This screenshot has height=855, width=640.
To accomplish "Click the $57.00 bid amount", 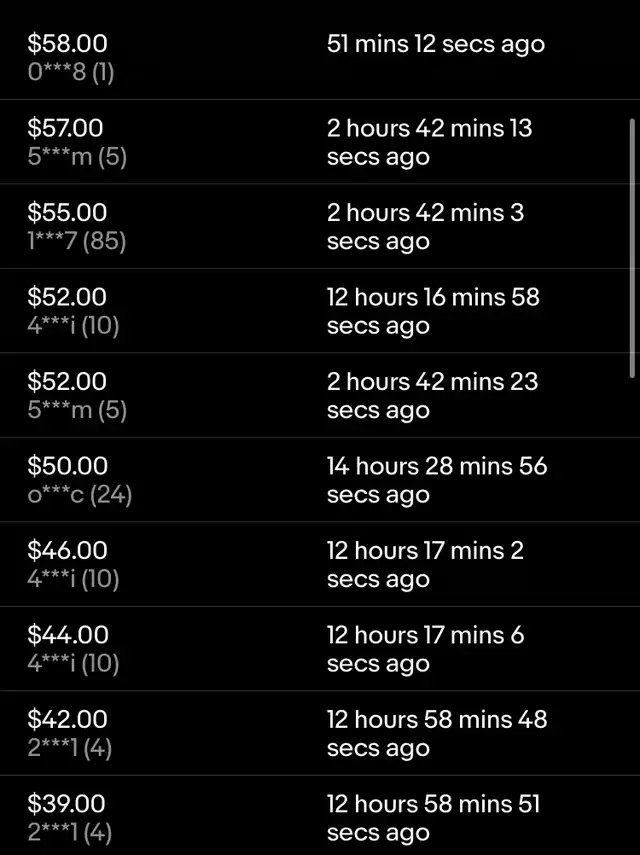I will pyautogui.click(x=66, y=128).
